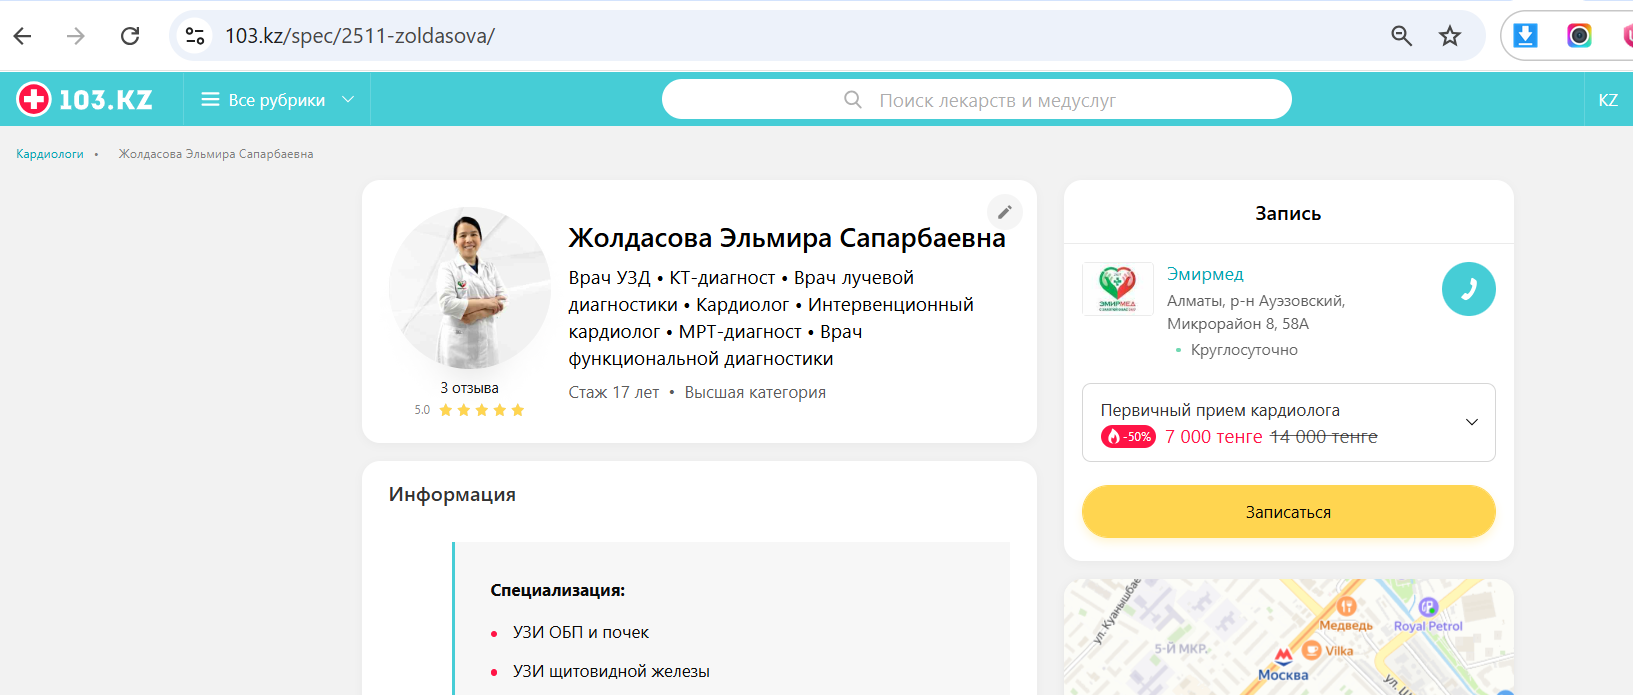Open the colorful camera extension icon
Screen dimensions: 1633x695
[1579, 36]
